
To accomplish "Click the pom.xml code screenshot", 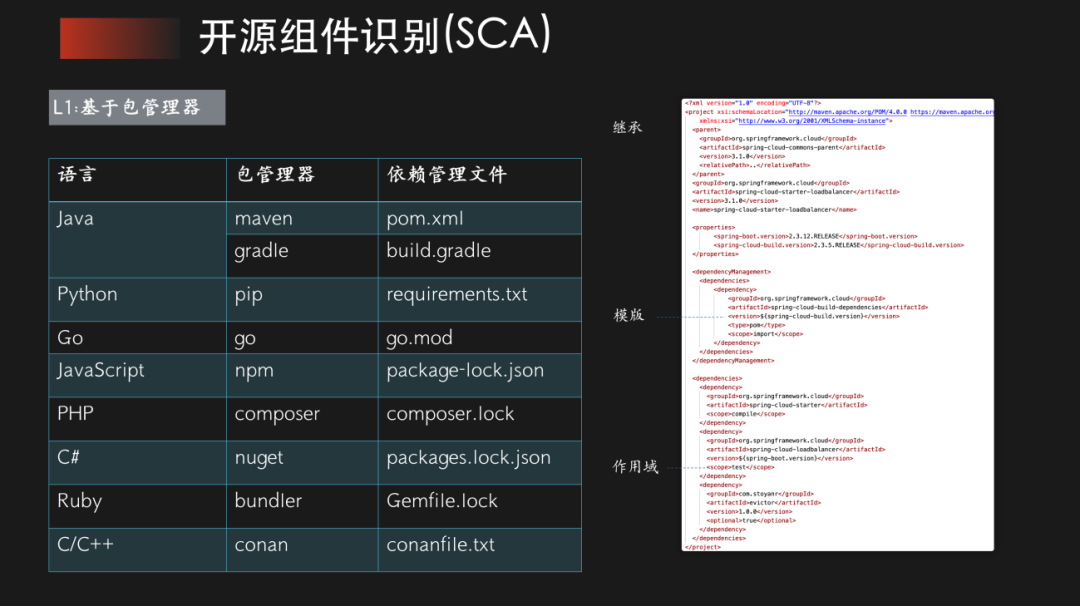I will tap(838, 324).
